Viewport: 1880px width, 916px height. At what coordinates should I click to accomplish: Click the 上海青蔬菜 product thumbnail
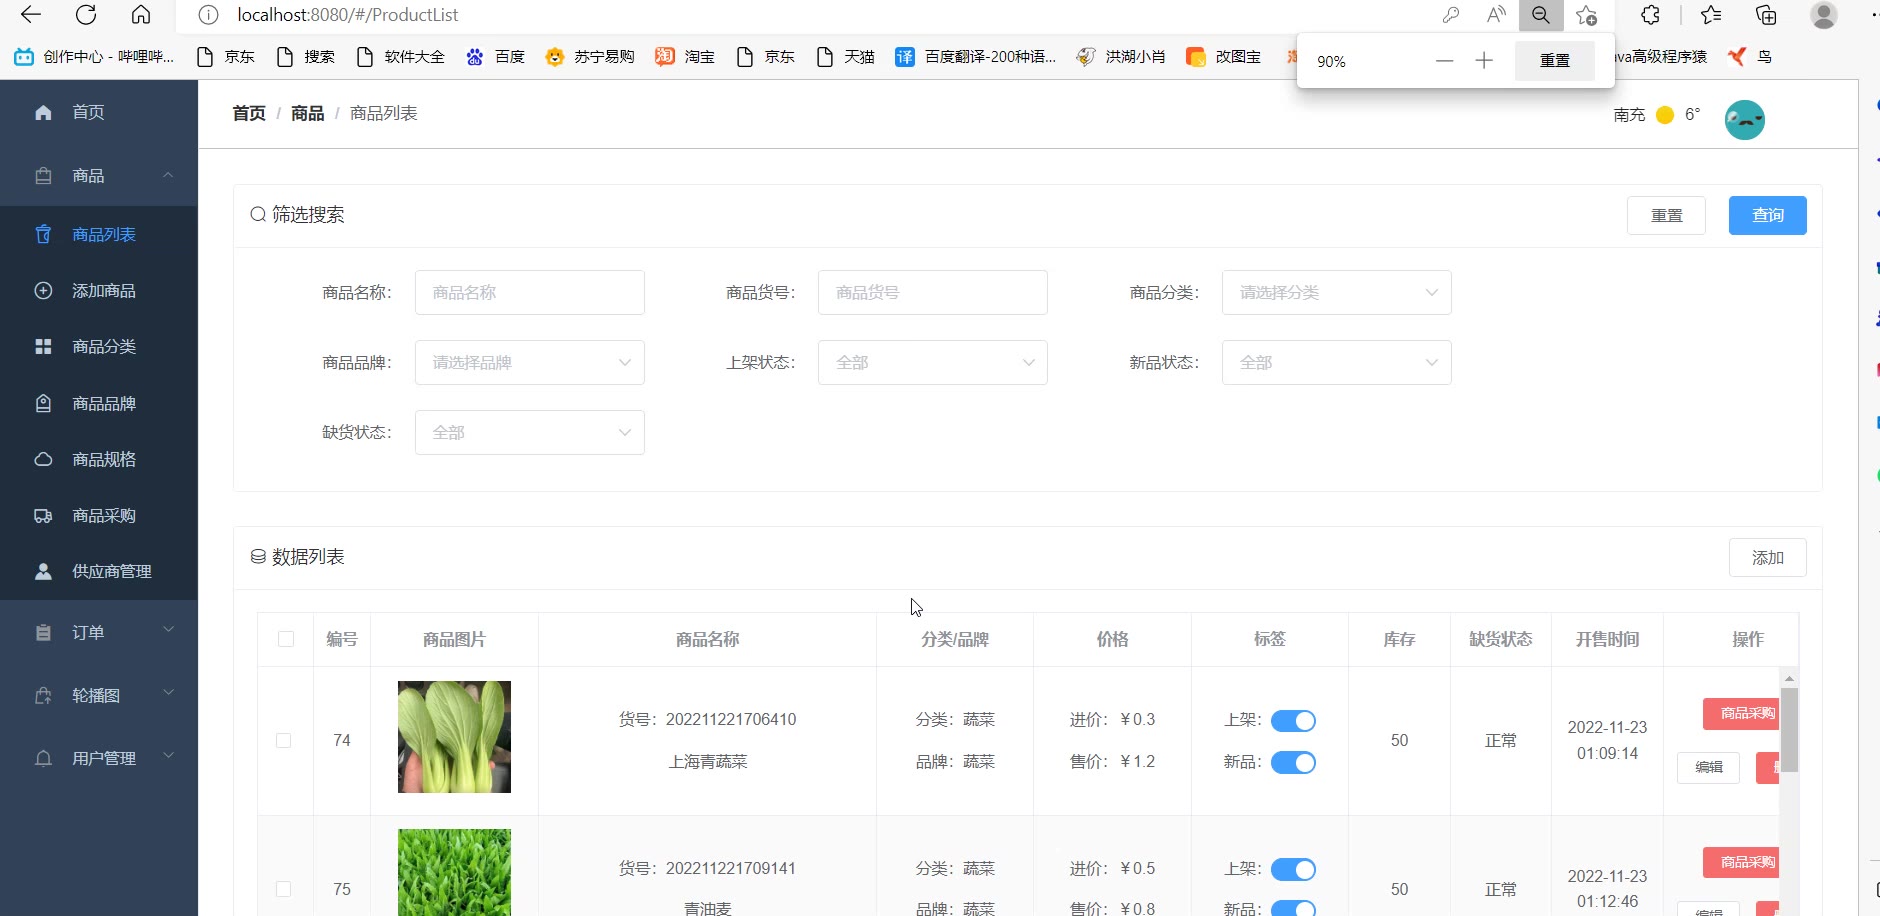coord(454,737)
